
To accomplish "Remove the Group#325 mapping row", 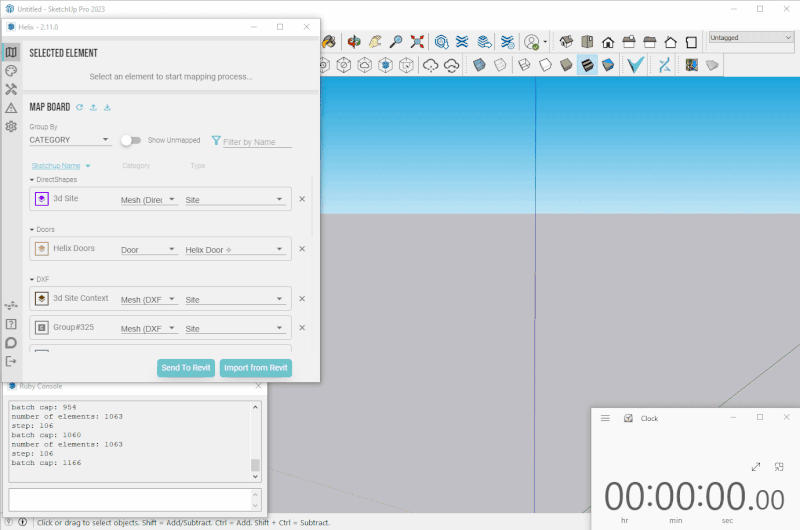I will tap(302, 328).
